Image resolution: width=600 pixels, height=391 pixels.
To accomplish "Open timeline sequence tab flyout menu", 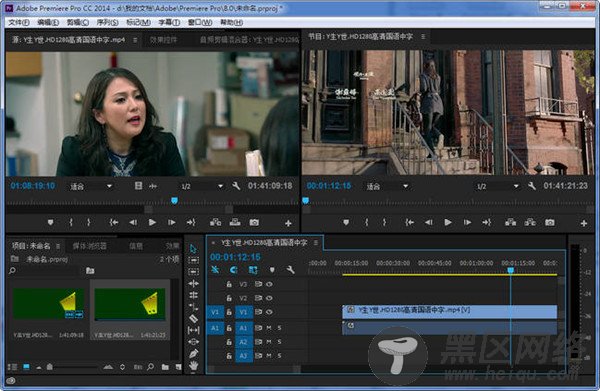I will coord(316,243).
